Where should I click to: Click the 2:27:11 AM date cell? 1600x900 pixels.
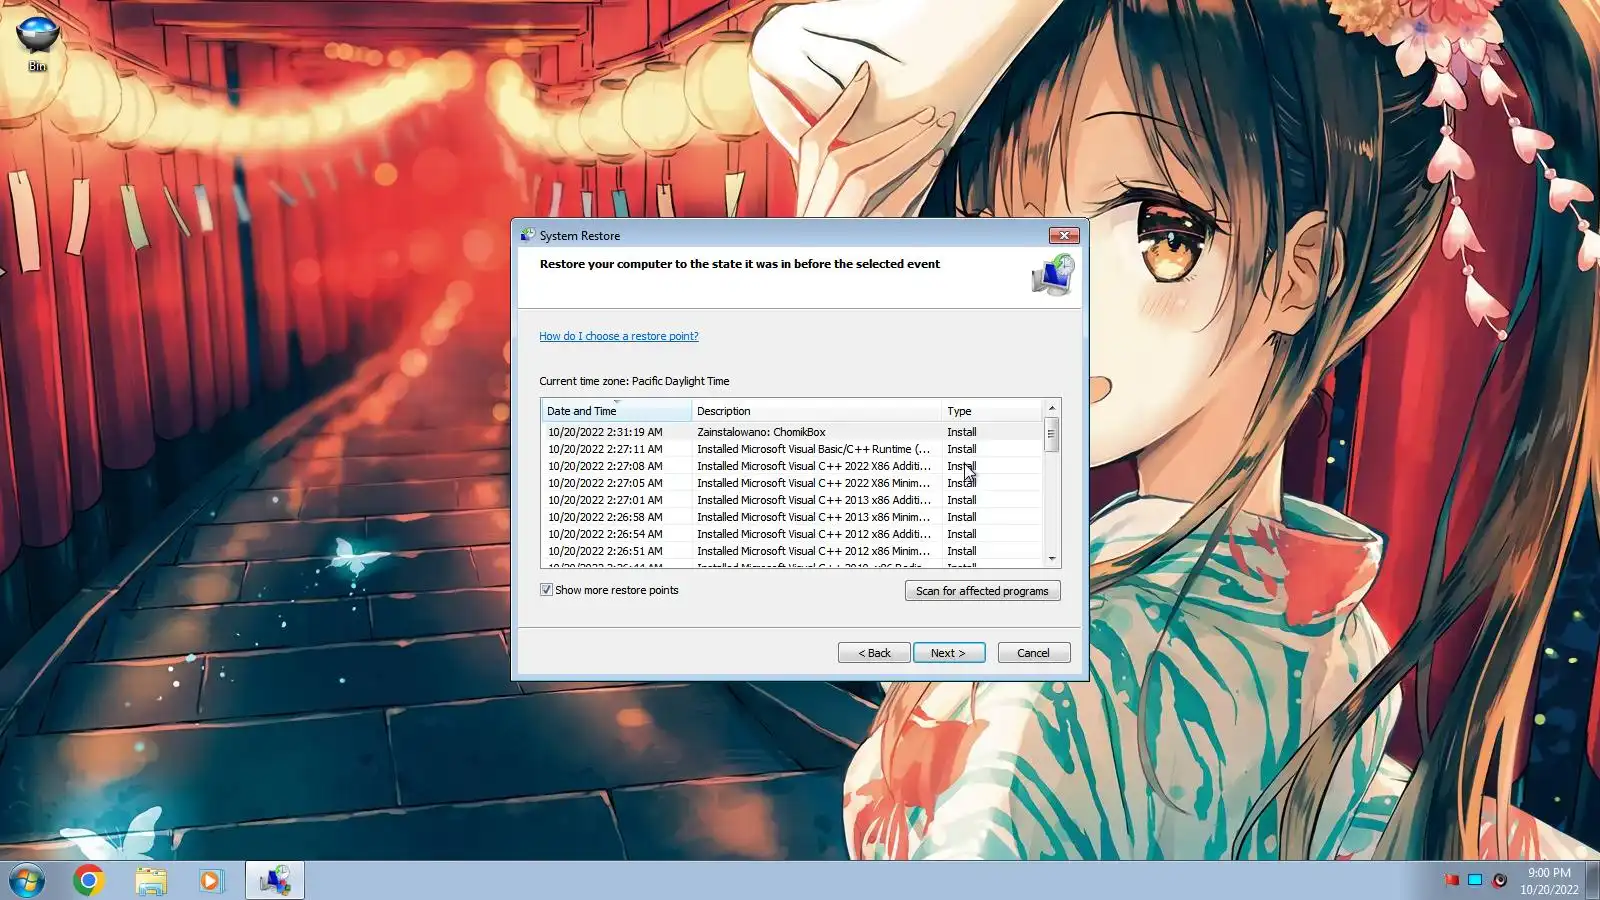pos(605,449)
